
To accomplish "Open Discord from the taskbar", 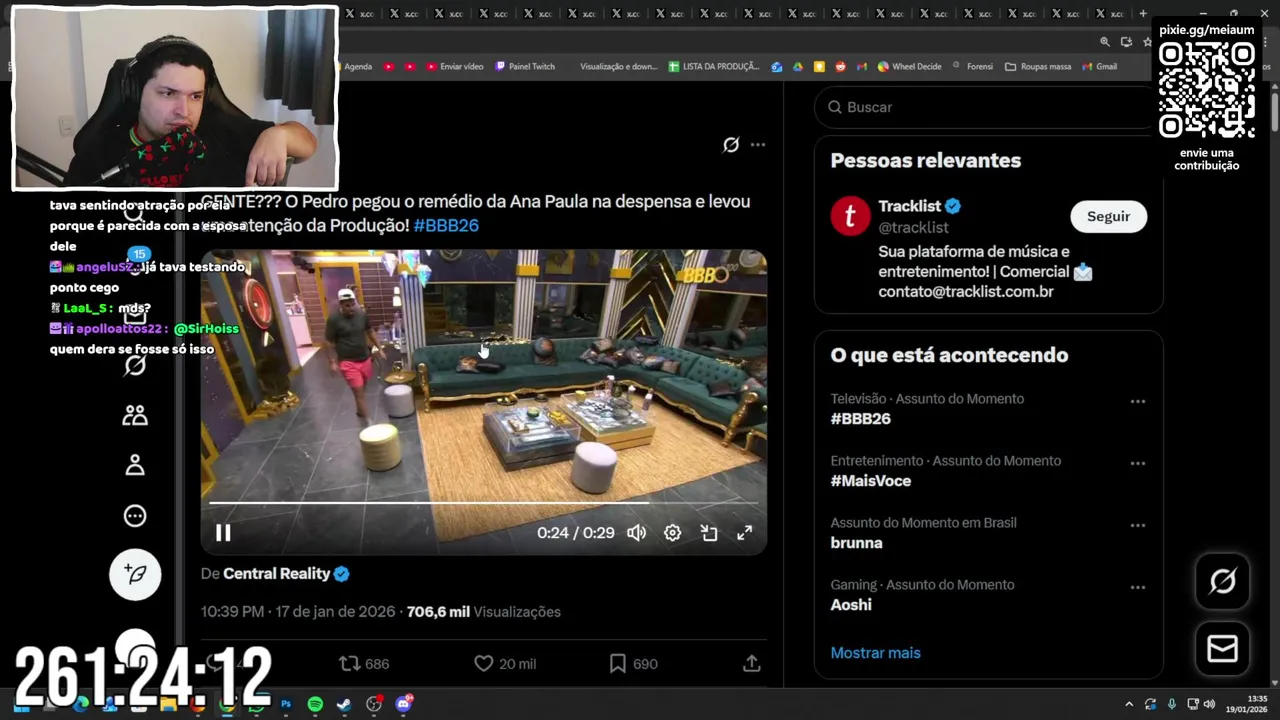I will tap(403, 704).
